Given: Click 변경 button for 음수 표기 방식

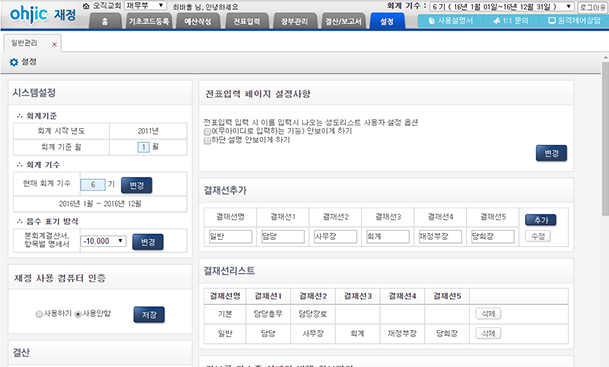Looking at the screenshot, I should click(148, 242).
